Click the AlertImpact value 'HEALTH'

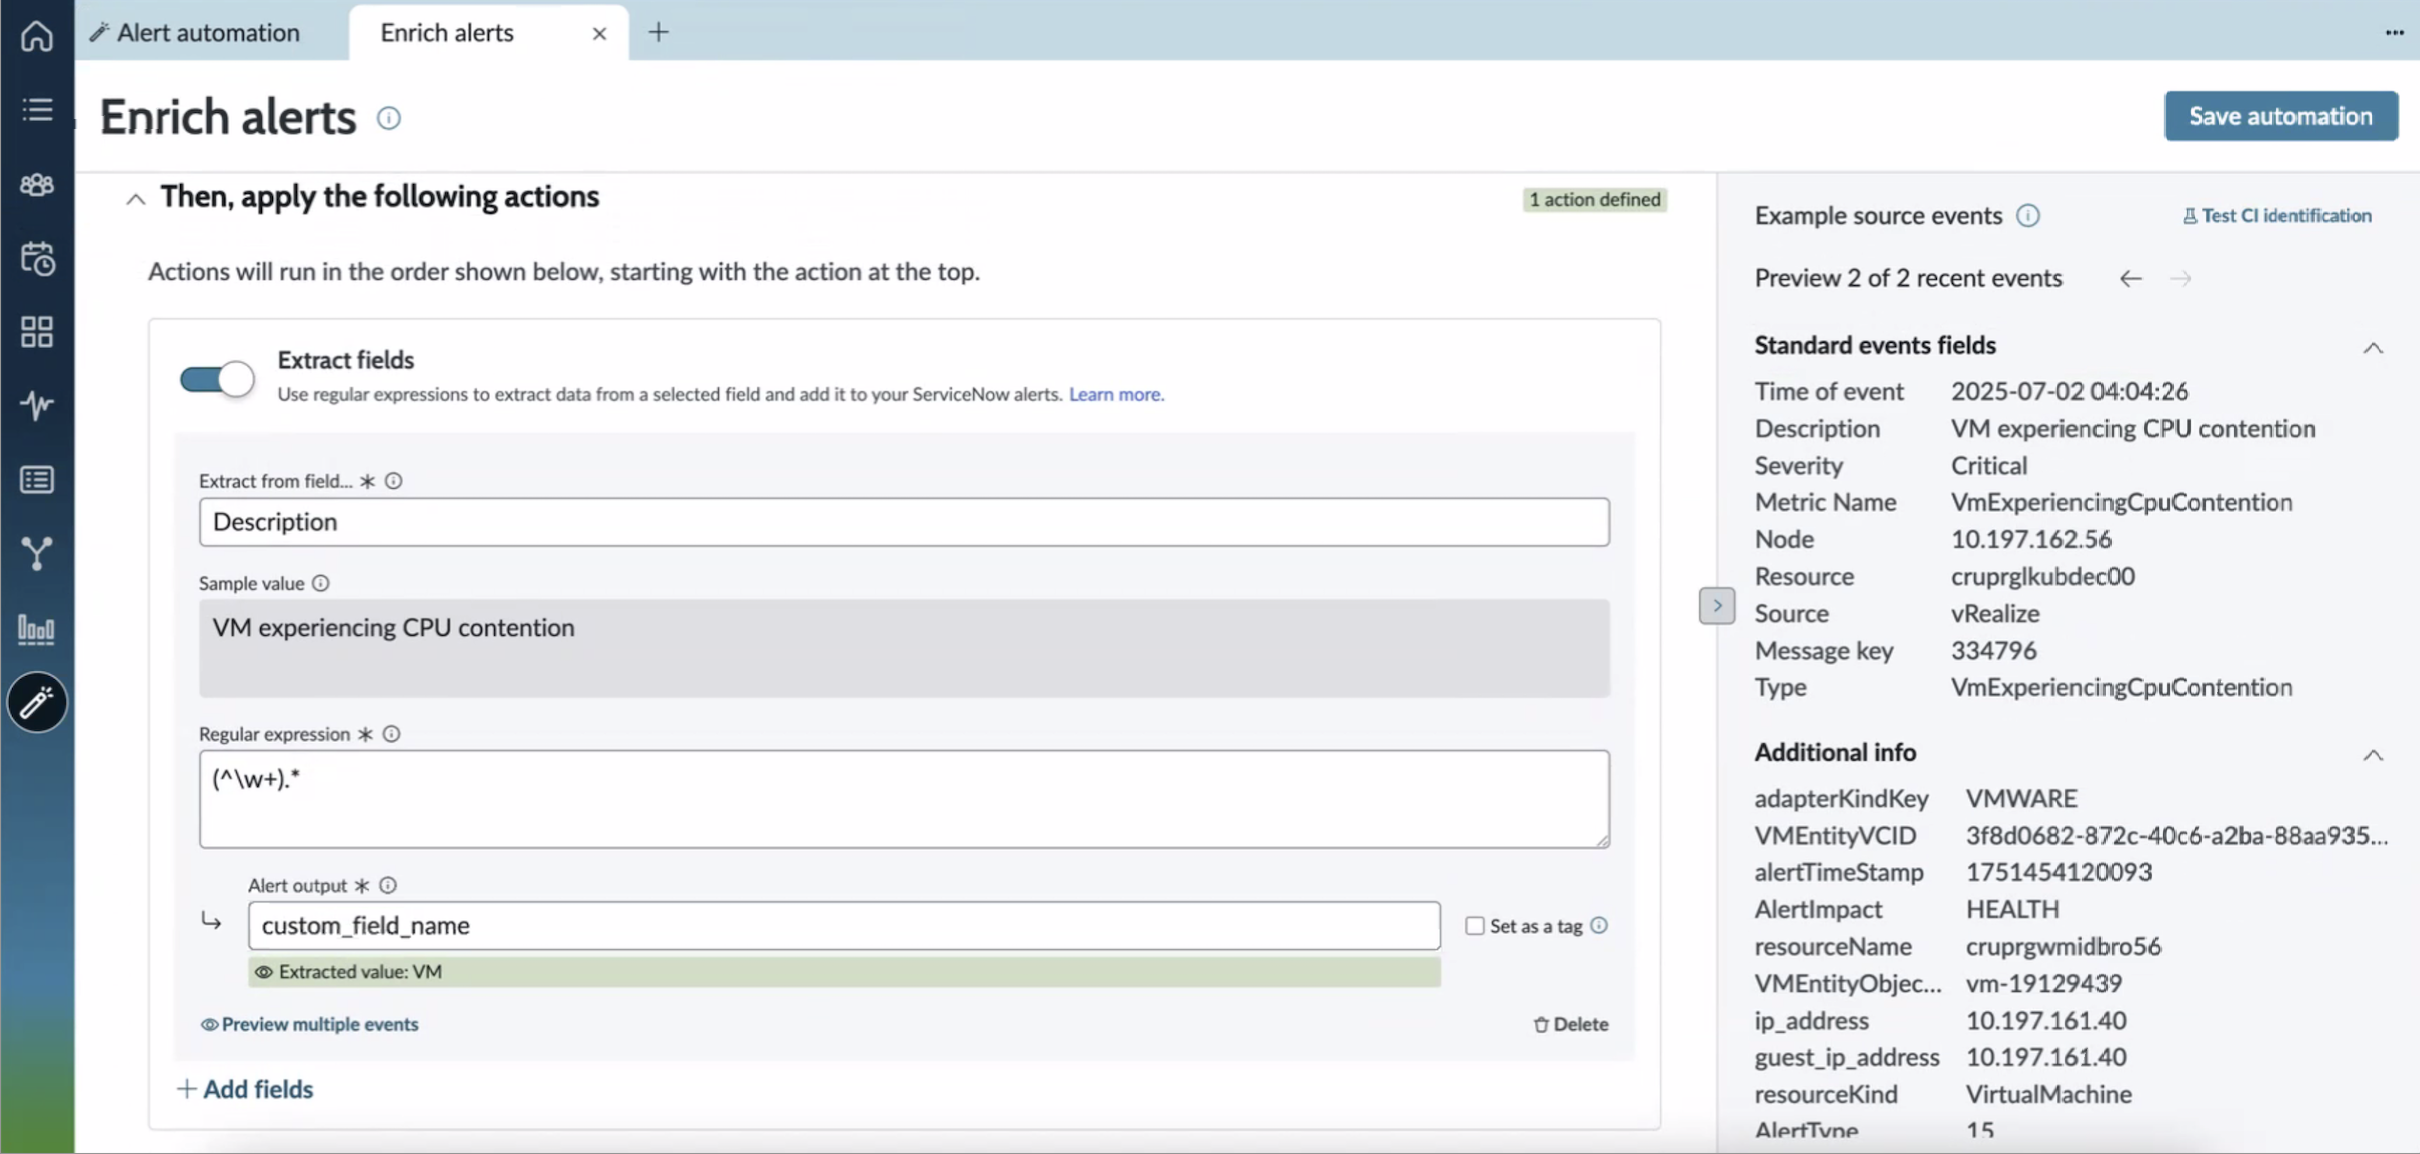point(2012,910)
